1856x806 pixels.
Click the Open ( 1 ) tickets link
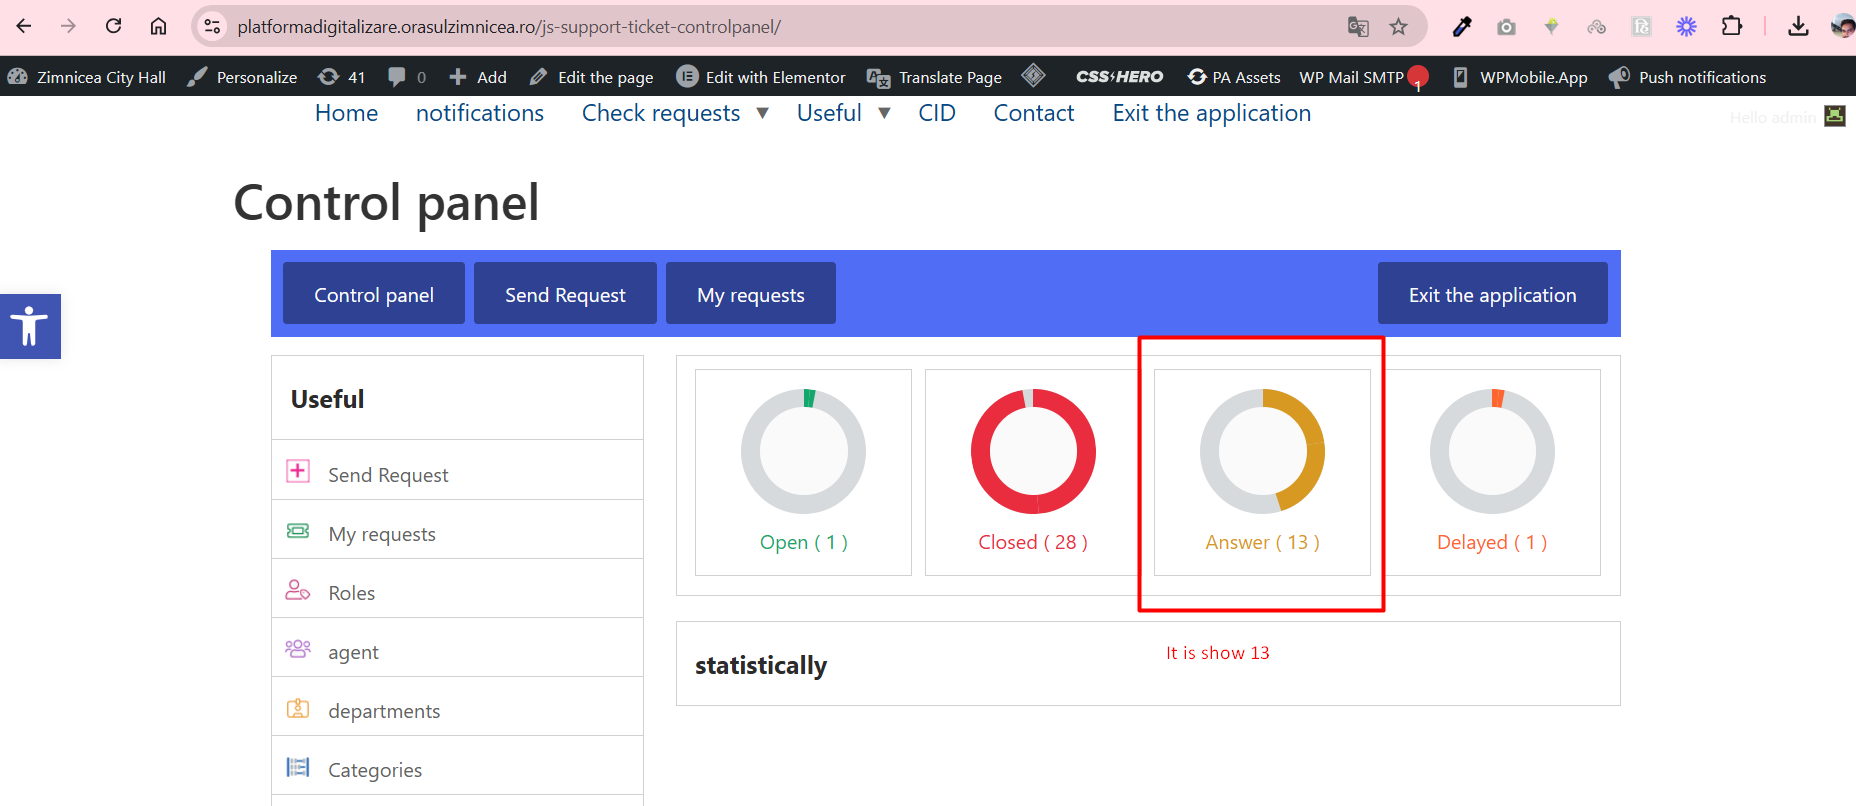click(804, 542)
